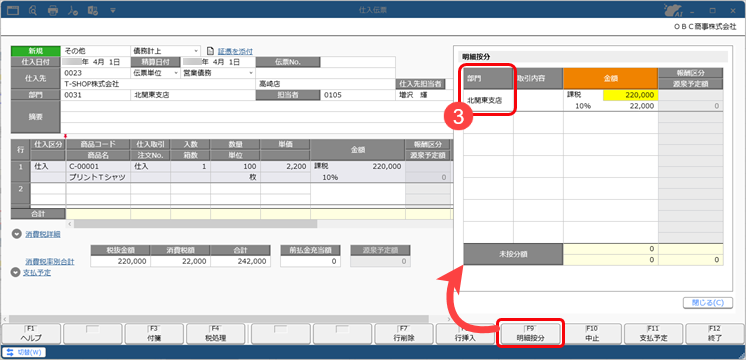
Task: Click the 行挿入 function key
Action: tap(466, 333)
